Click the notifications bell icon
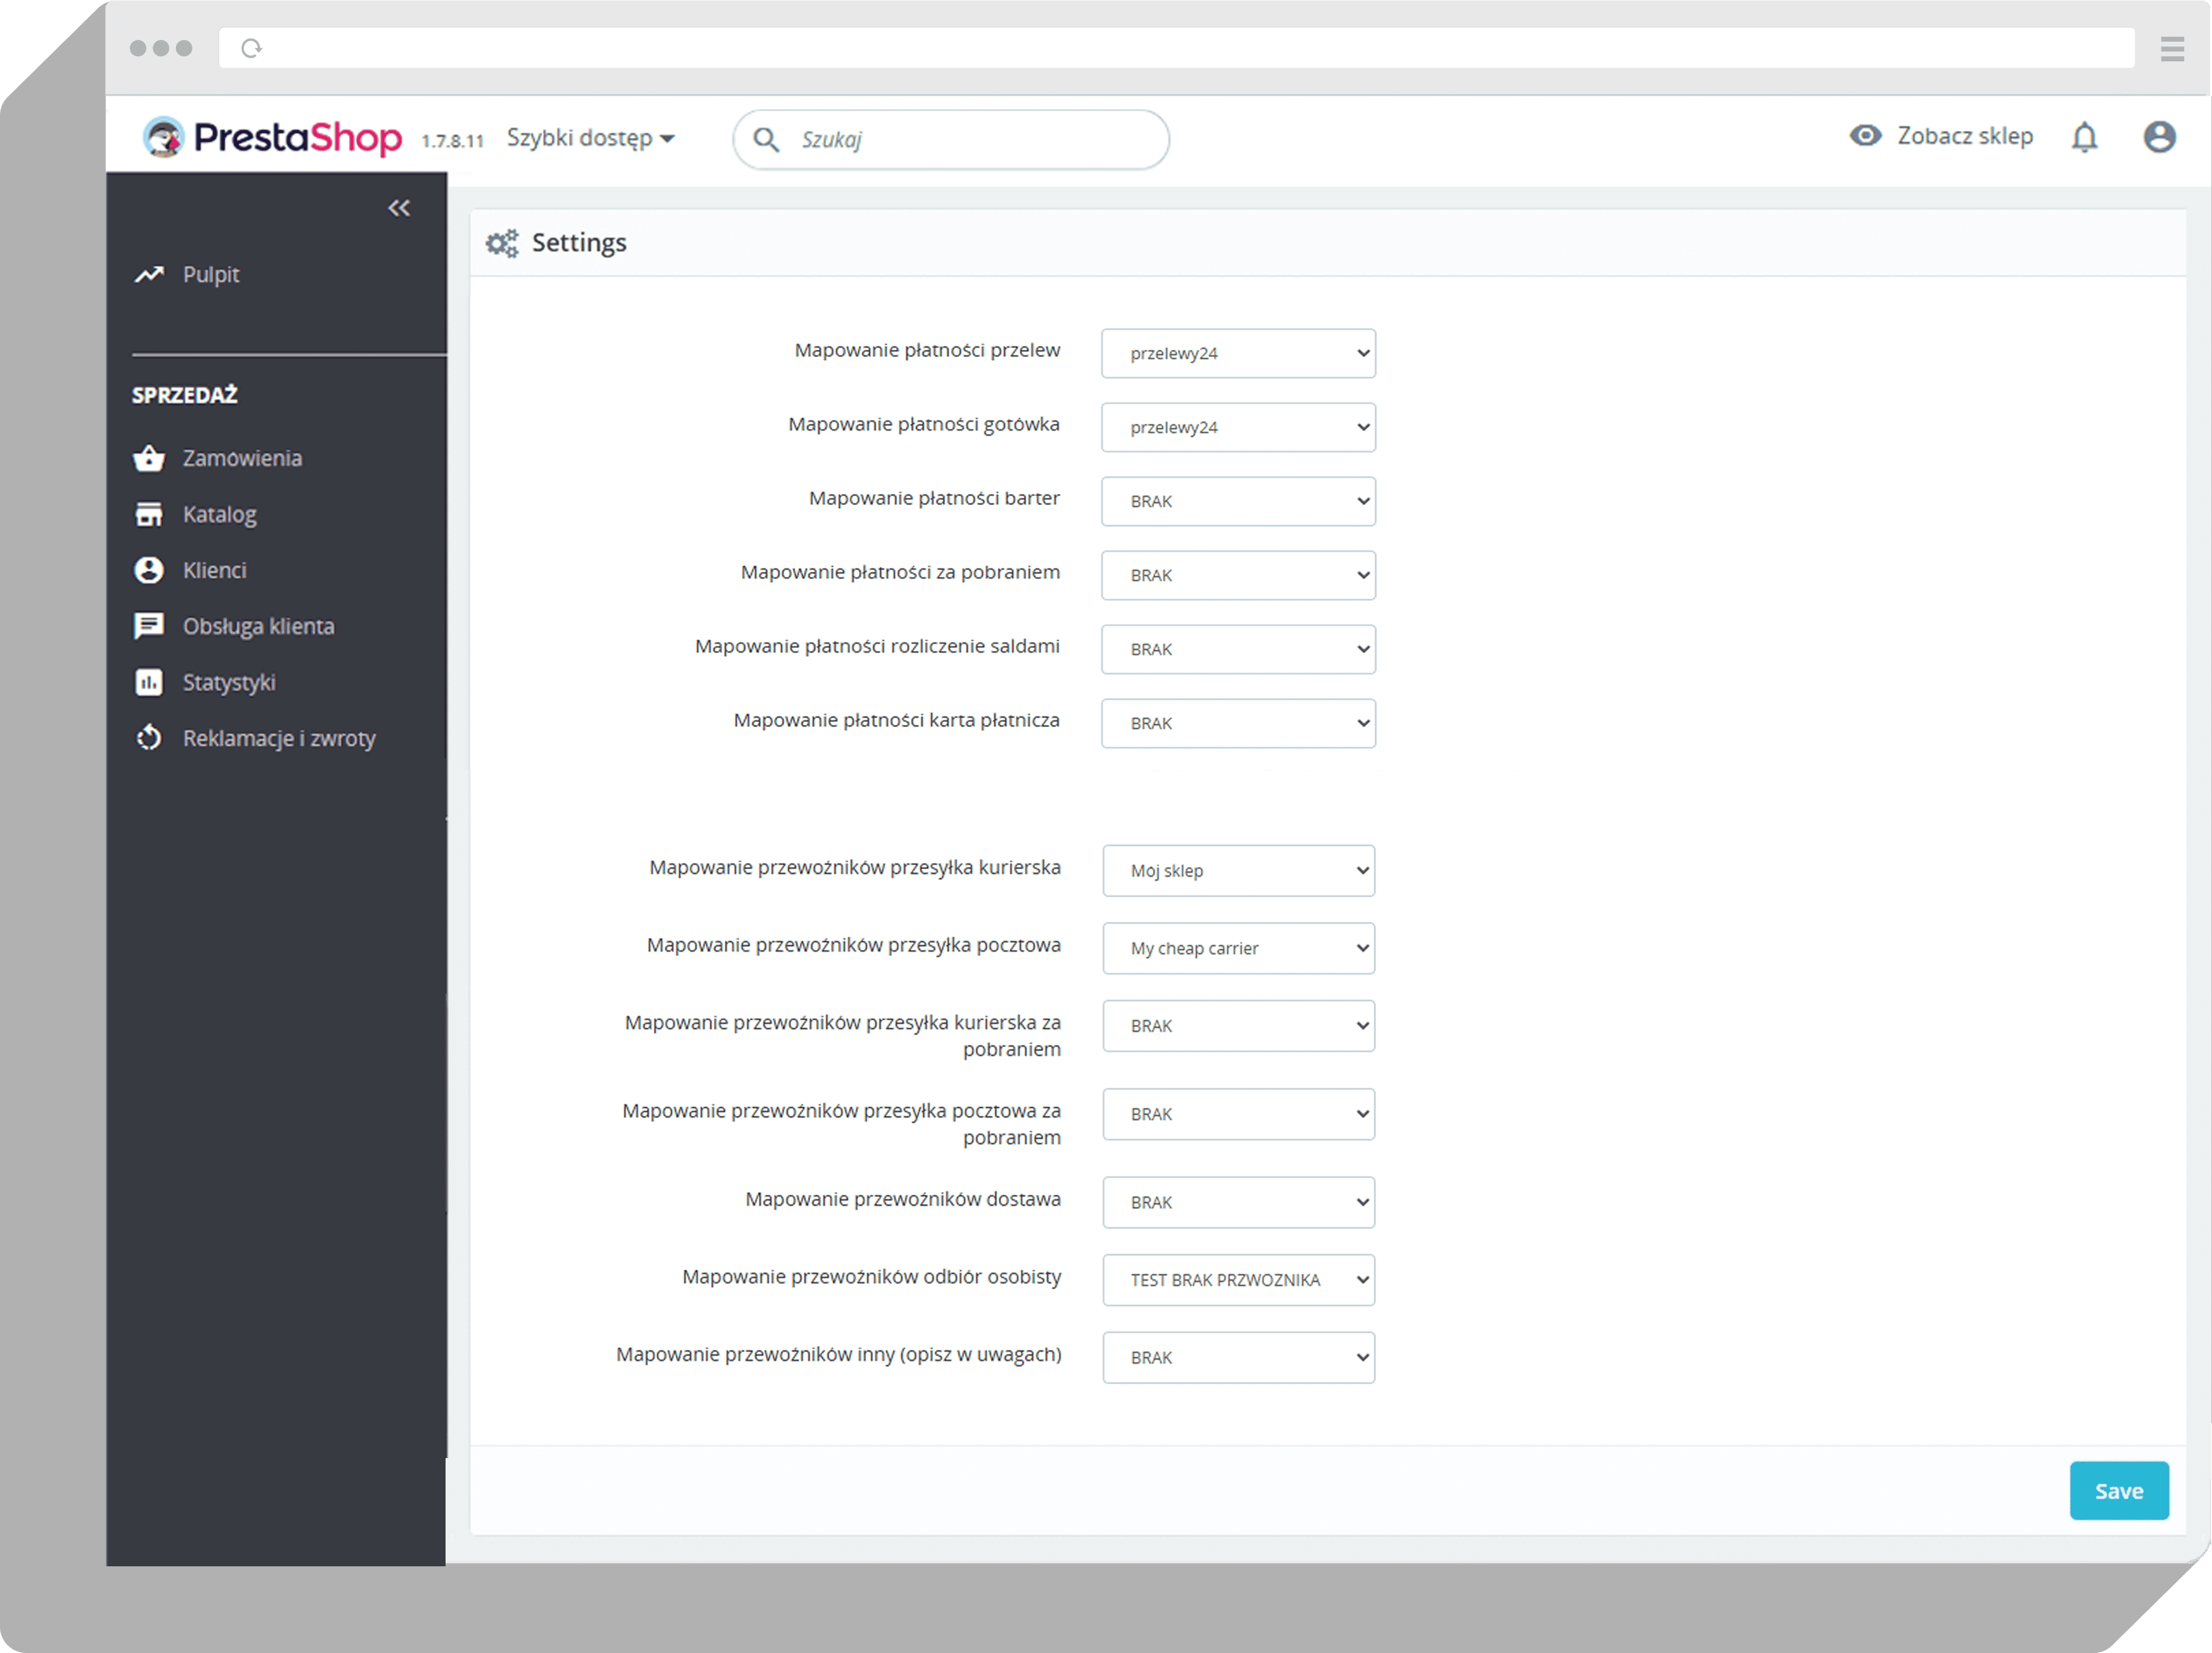2212x1653 pixels. (x=2084, y=137)
